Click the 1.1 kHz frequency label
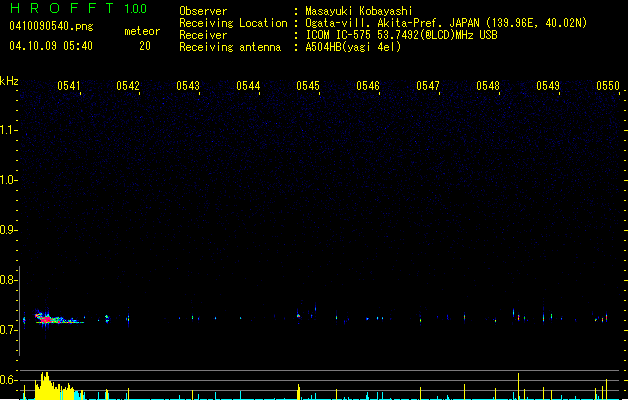629x400 pixels. click(8, 130)
